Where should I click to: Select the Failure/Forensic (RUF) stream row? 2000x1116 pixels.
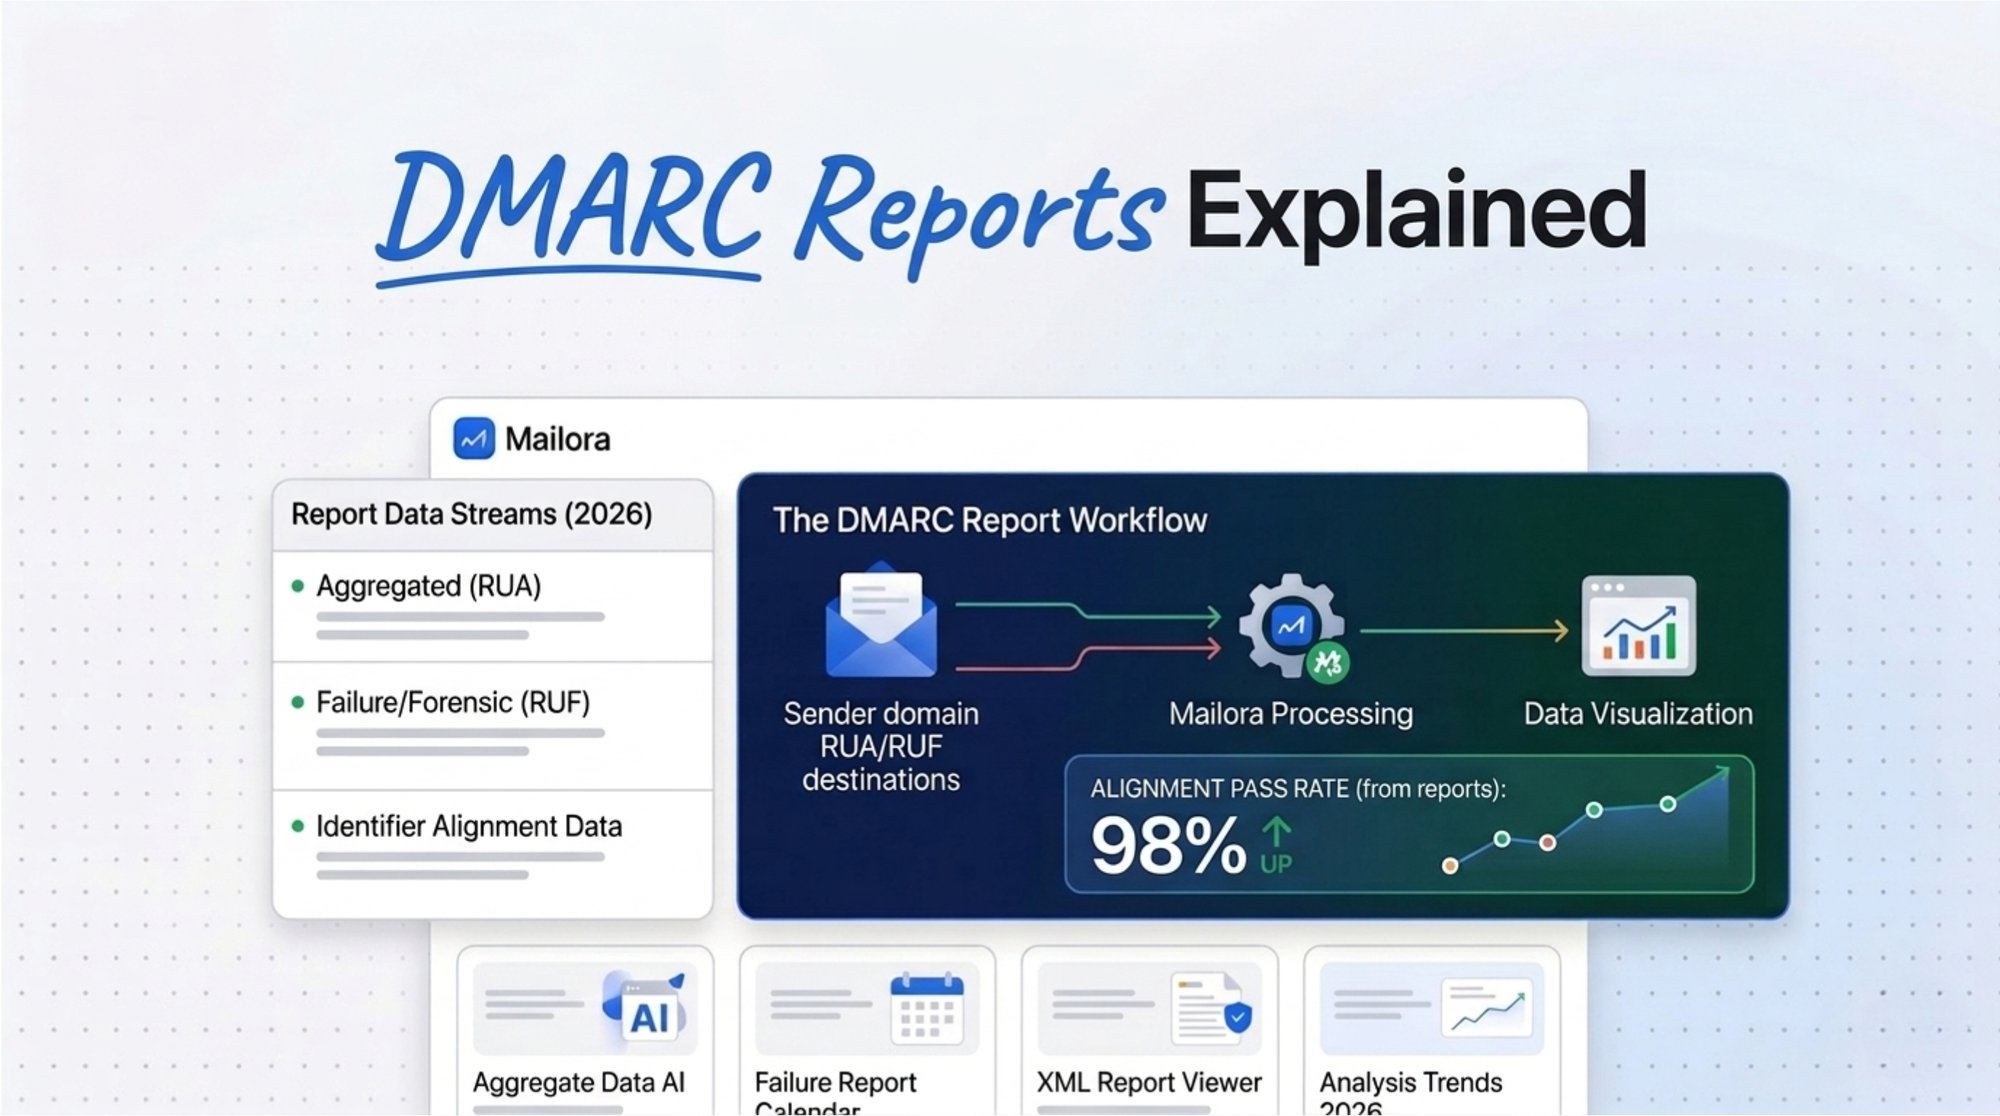[x=493, y=725]
